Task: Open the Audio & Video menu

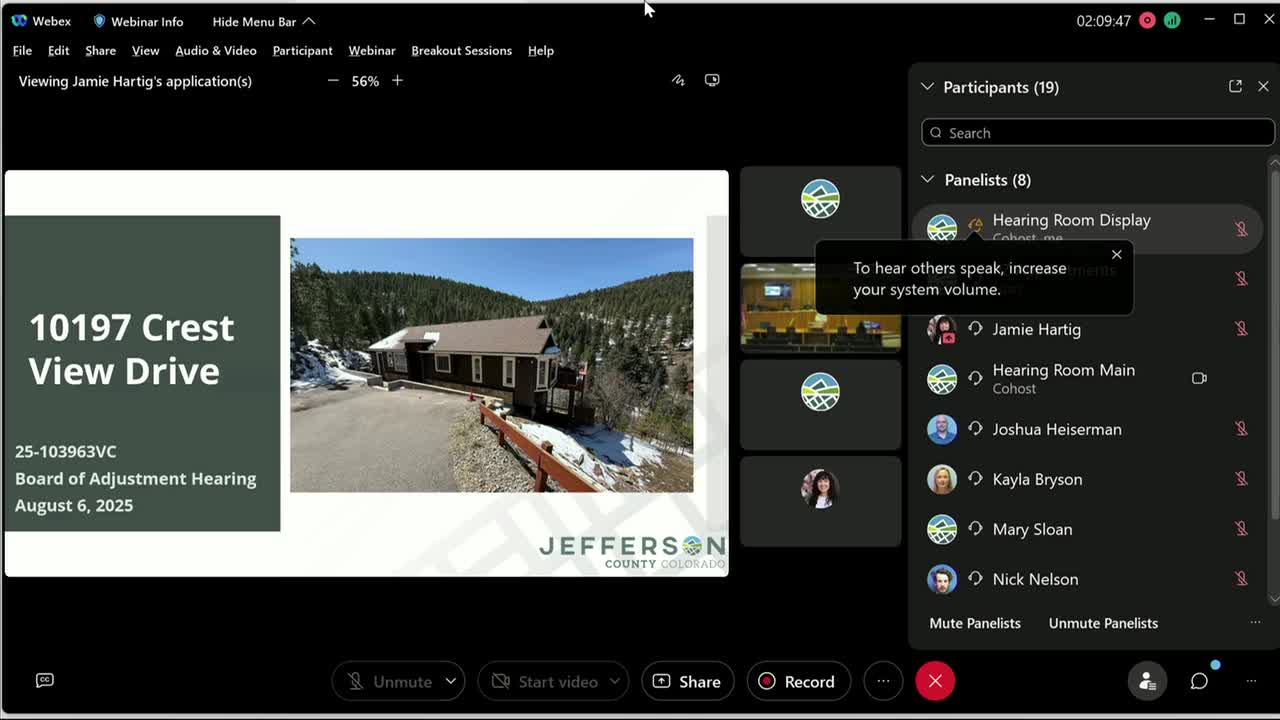Action: (216, 50)
